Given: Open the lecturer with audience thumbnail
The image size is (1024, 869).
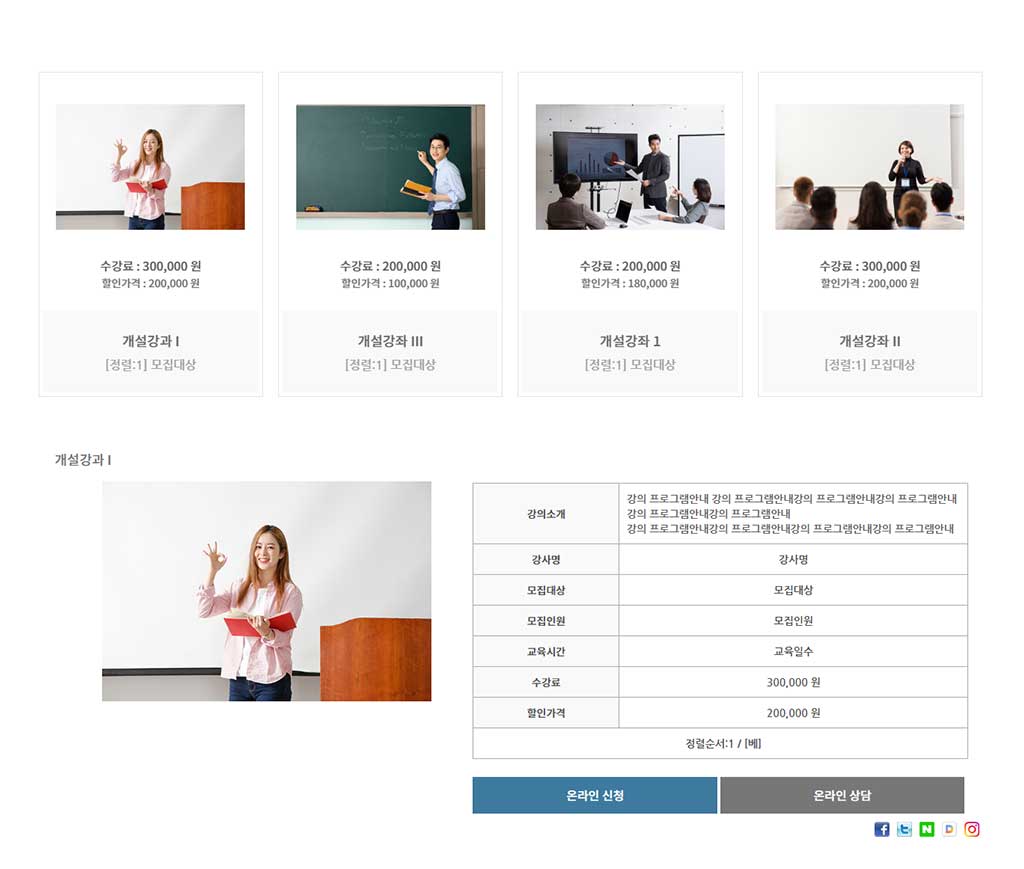Looking at the screenshot, I should 870,167.
